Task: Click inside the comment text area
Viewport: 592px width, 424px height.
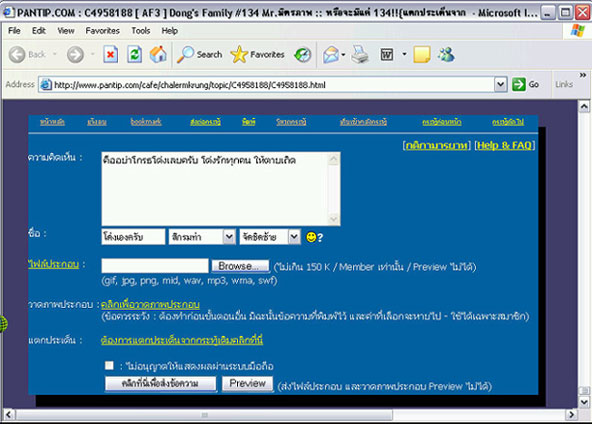Action: pyautogui.click(x=221, y=189)
